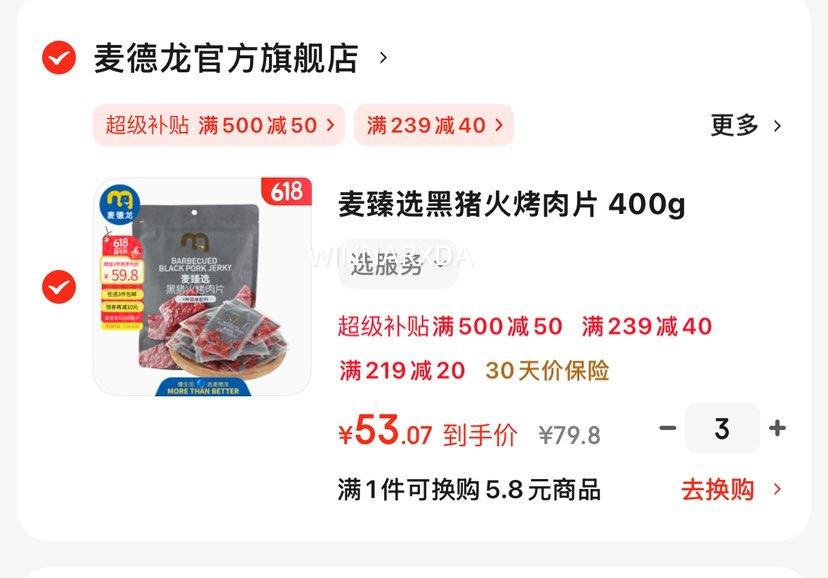828x578 pixels.
Task: Tap the 满219减20 discount label
Action: (402, 371)
